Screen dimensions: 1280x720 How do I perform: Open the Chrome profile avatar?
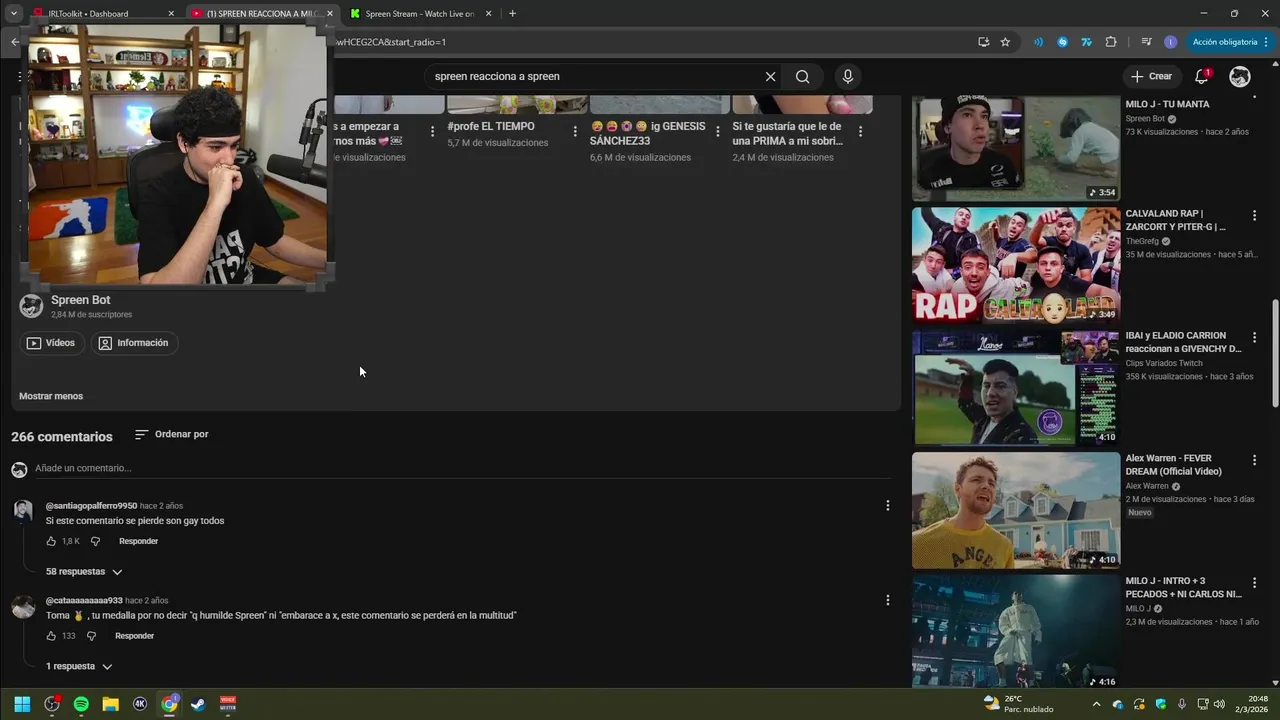1171,42
